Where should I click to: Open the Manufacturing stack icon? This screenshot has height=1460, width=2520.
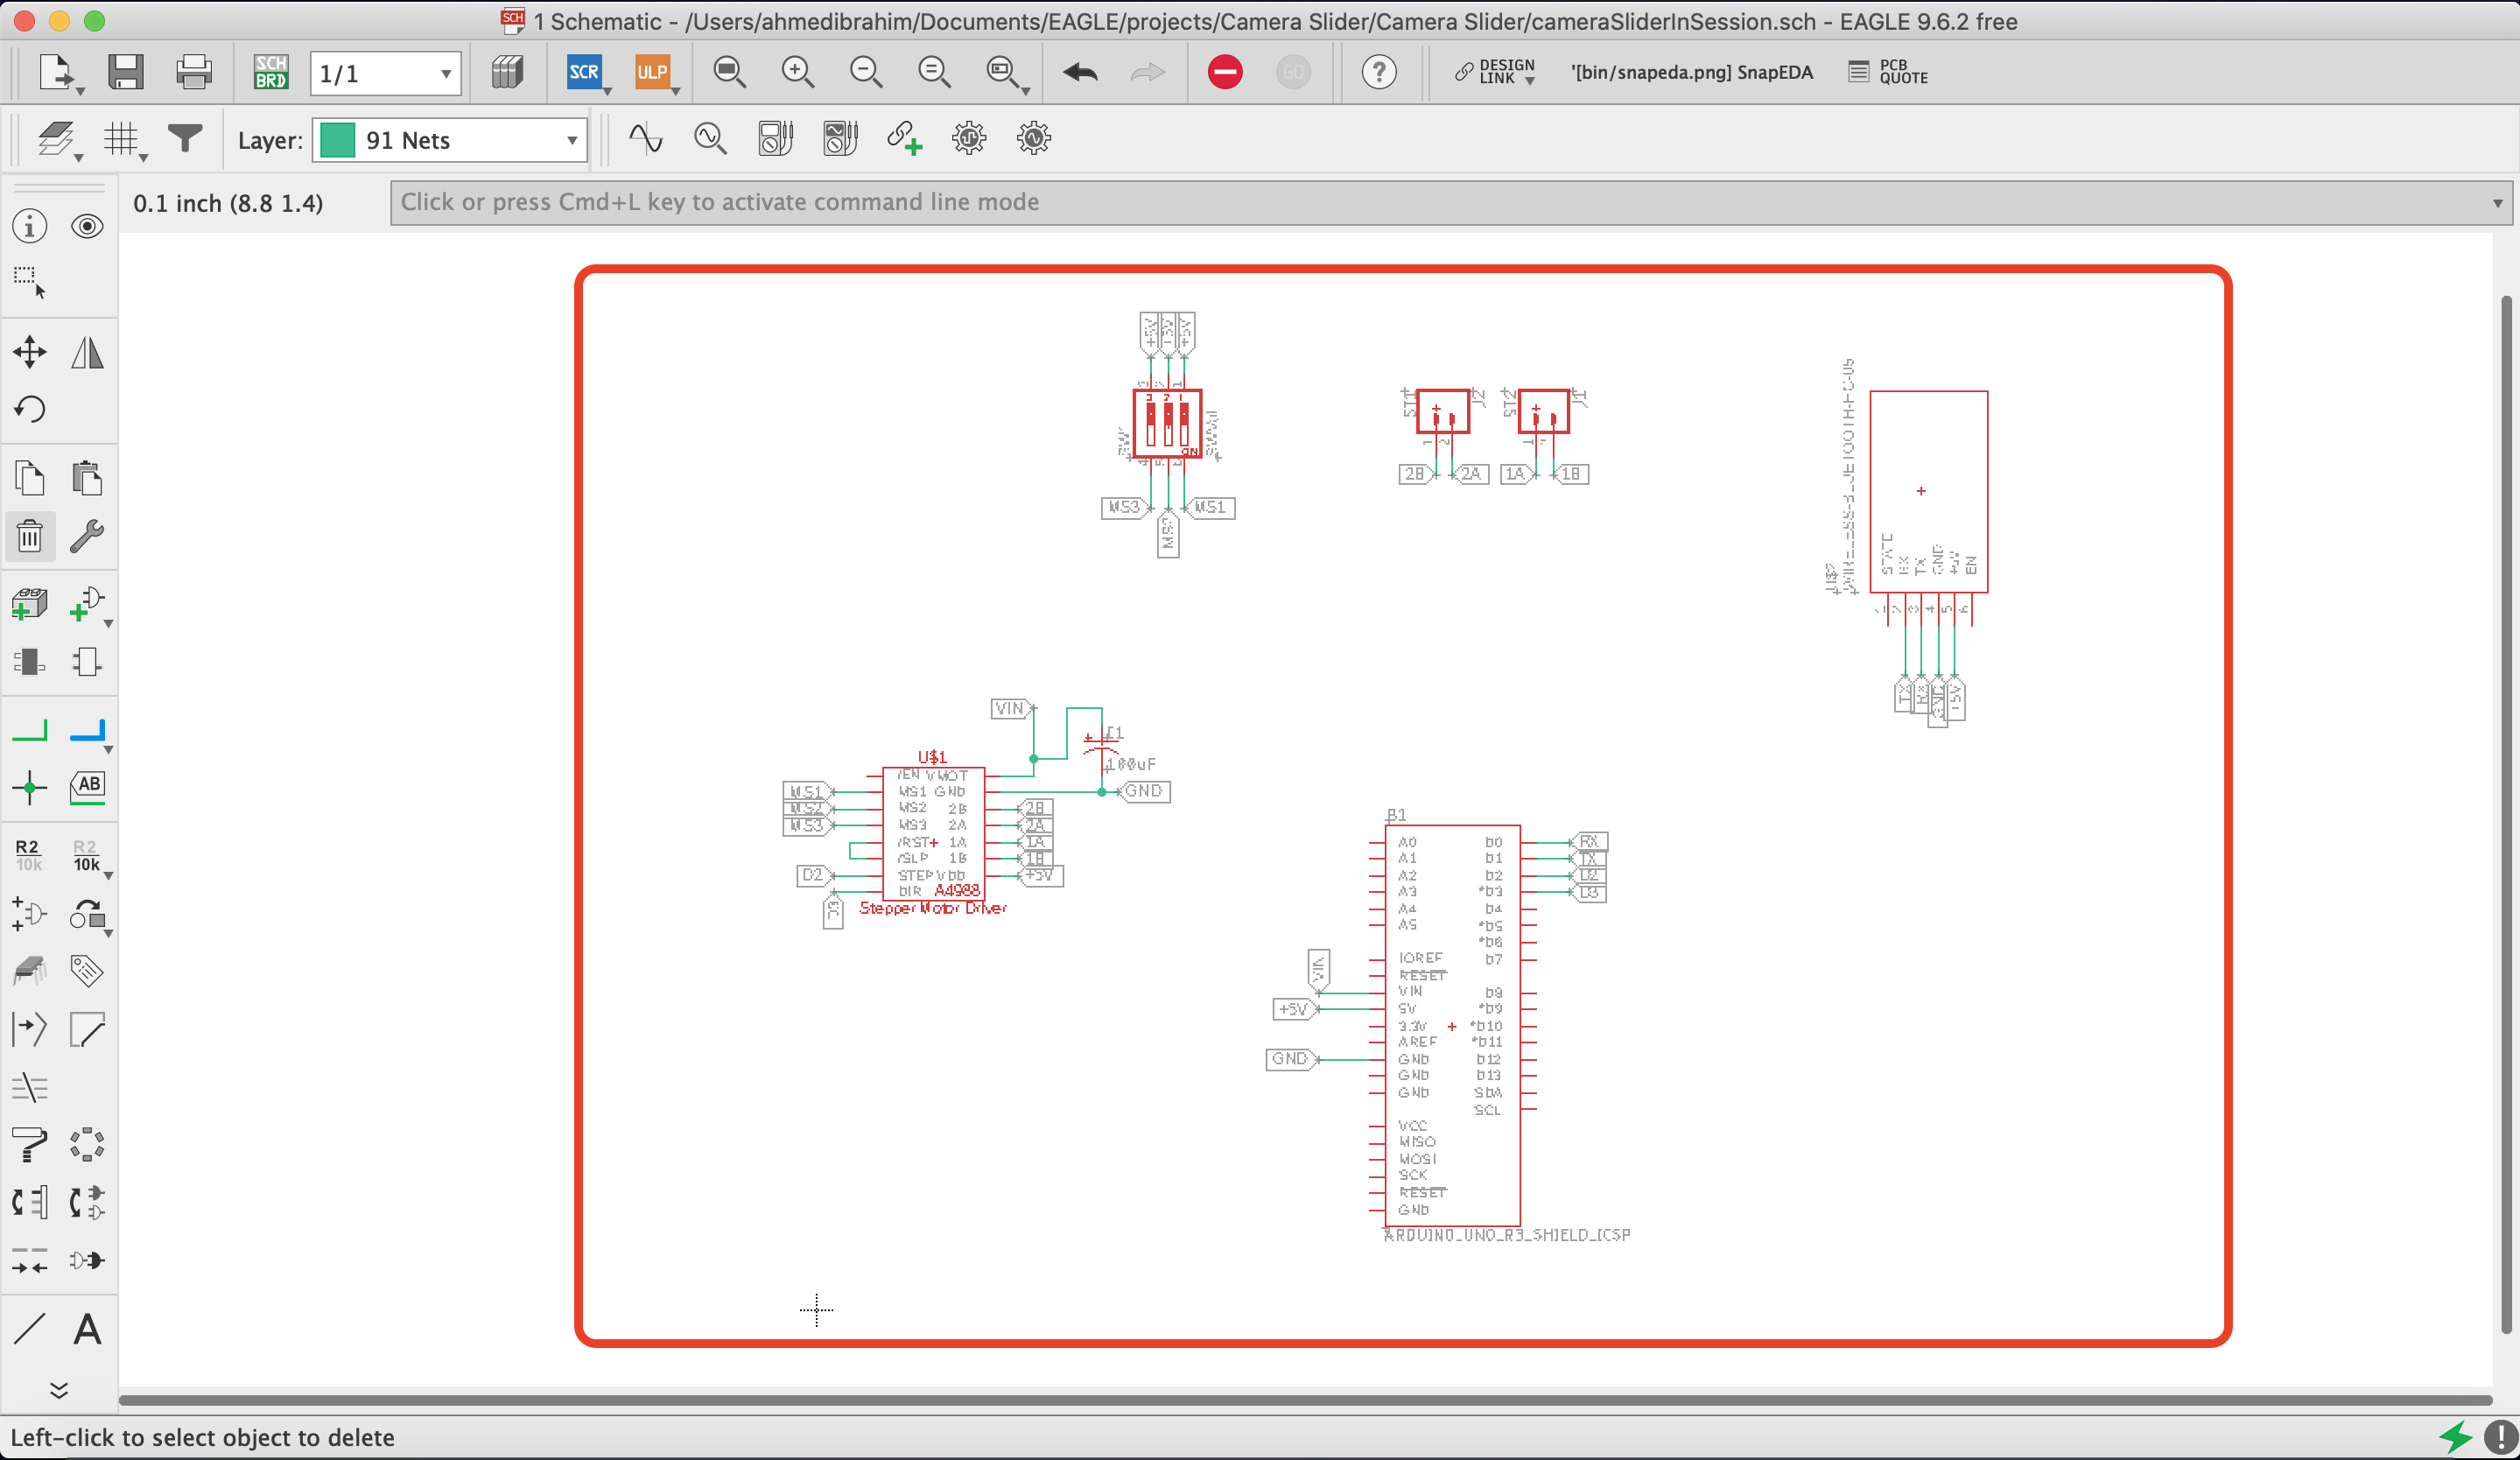coord(507,72)
